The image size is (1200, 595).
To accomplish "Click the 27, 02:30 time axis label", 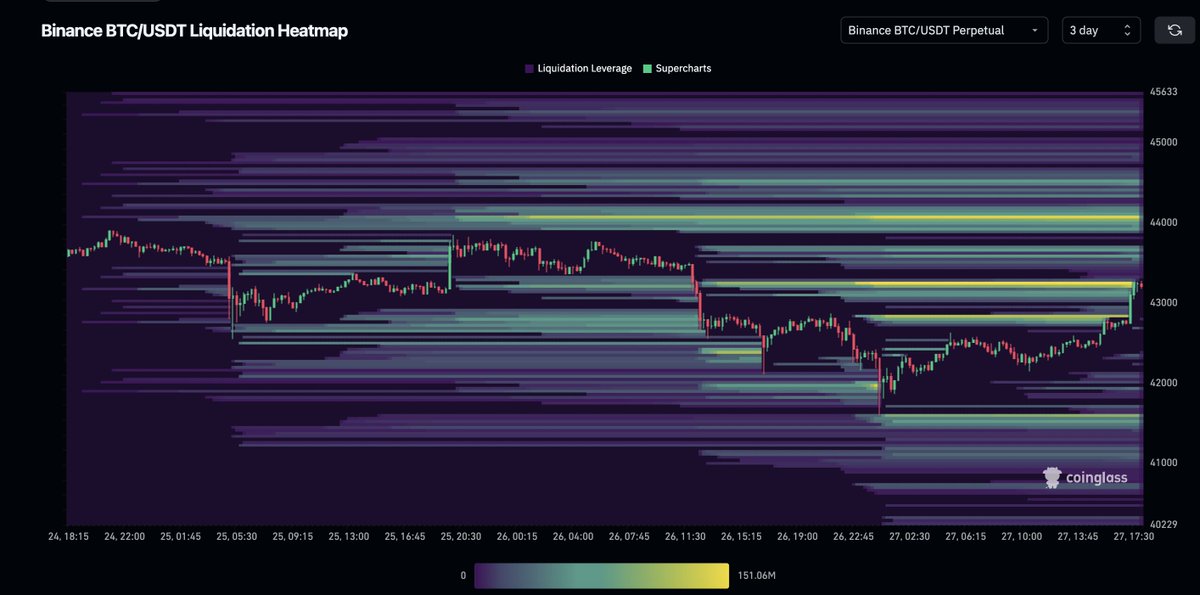I will [910, 536].
